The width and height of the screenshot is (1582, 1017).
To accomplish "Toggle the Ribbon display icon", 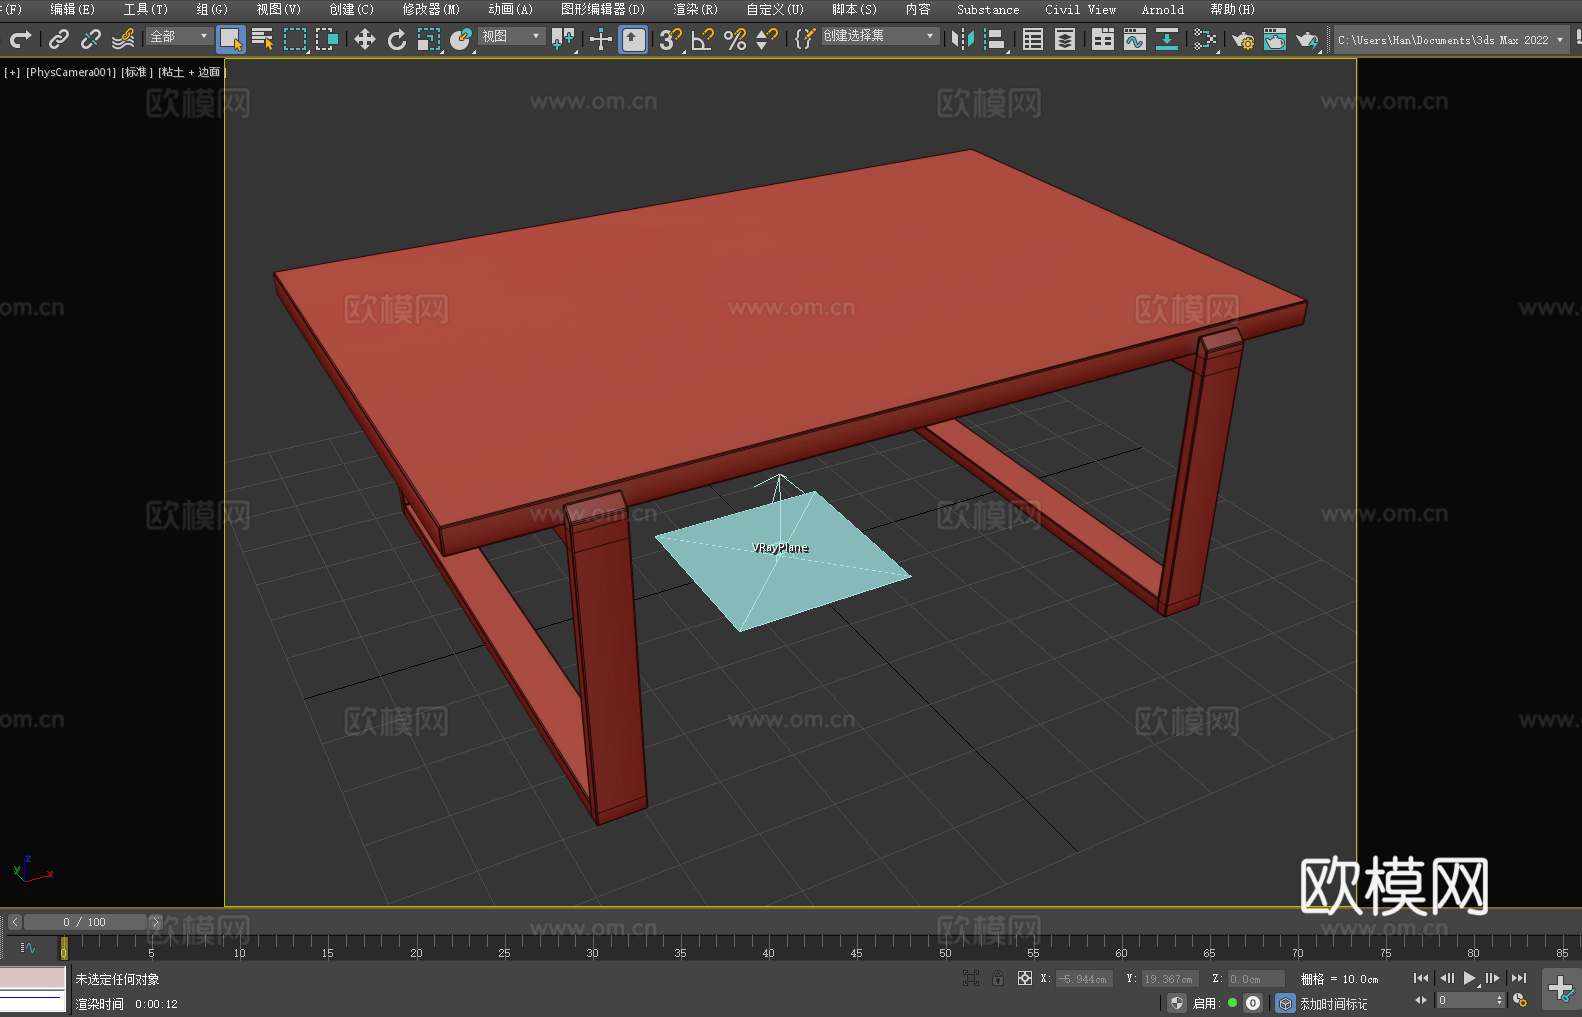I will tap(1103, 39).
